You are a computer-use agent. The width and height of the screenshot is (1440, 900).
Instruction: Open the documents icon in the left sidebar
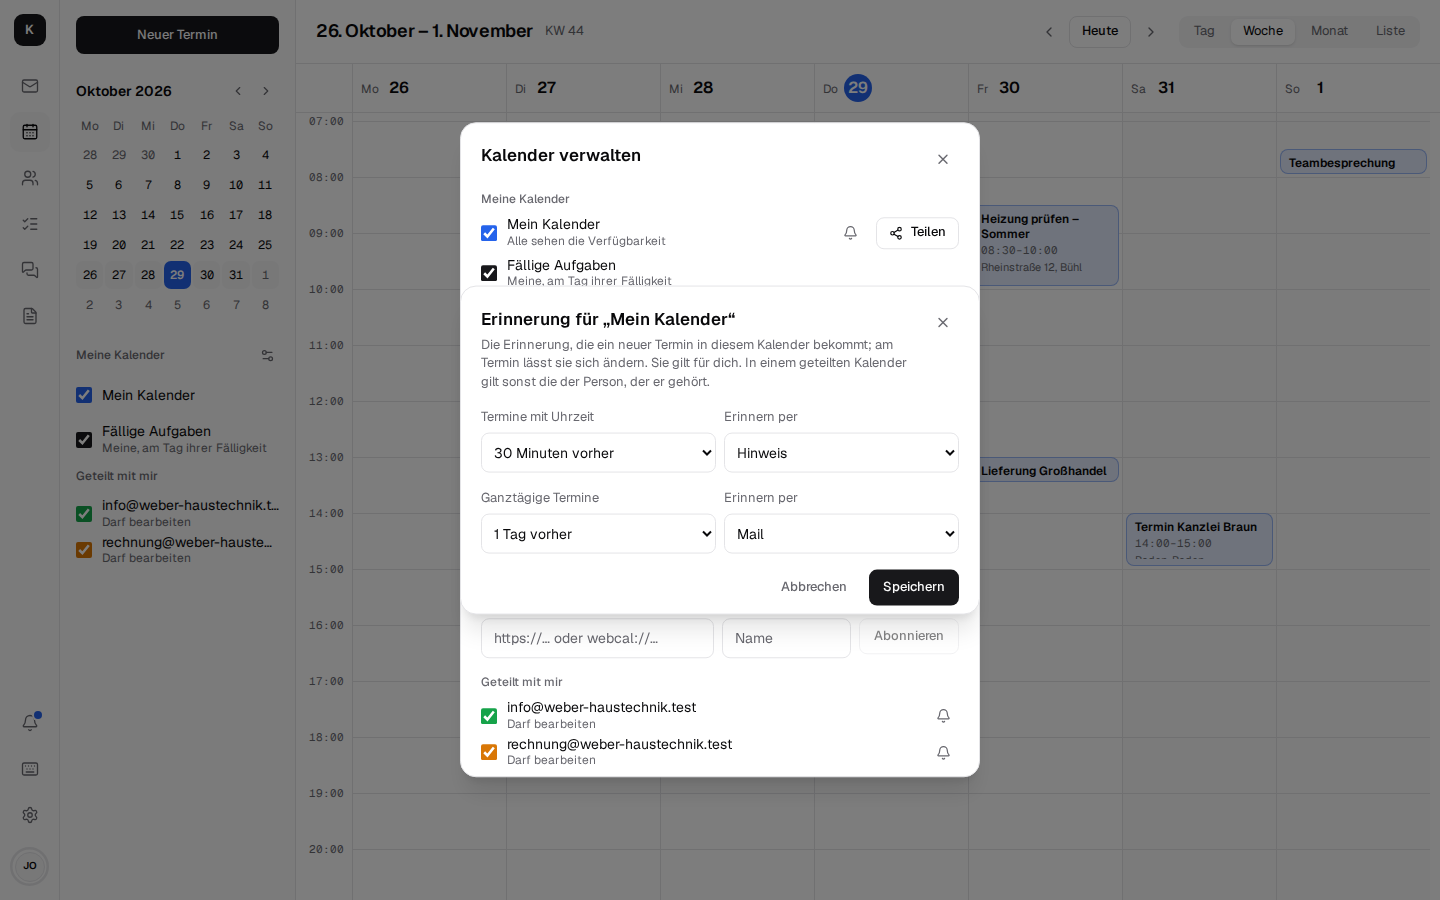click(x=30, y=316)
